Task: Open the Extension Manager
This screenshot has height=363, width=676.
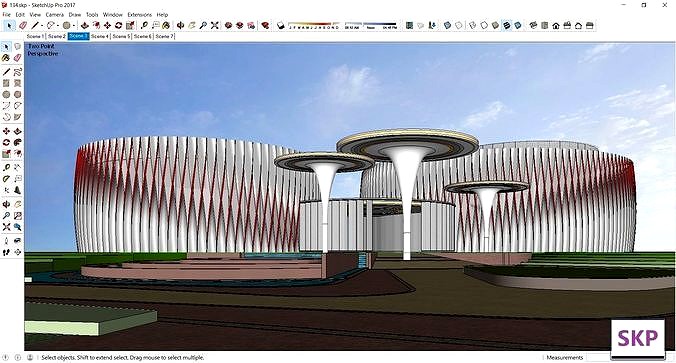Action: coord(265,25)
